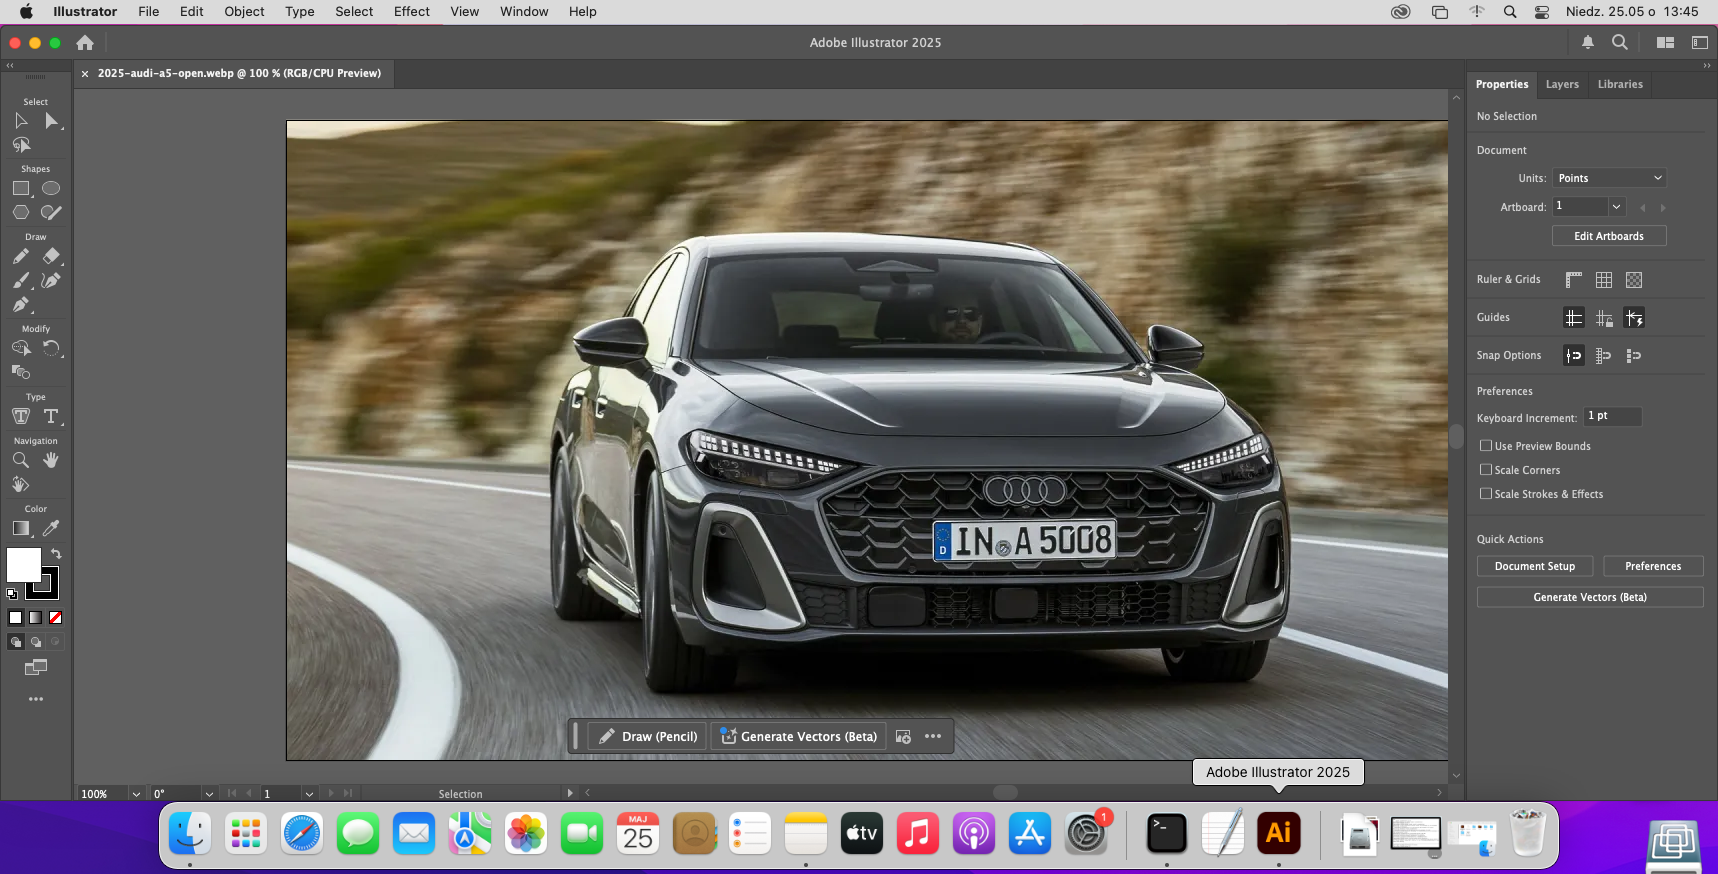Open the Artboard number dropdown
The image size is (1718, 874).
[x=1616, y=206]
